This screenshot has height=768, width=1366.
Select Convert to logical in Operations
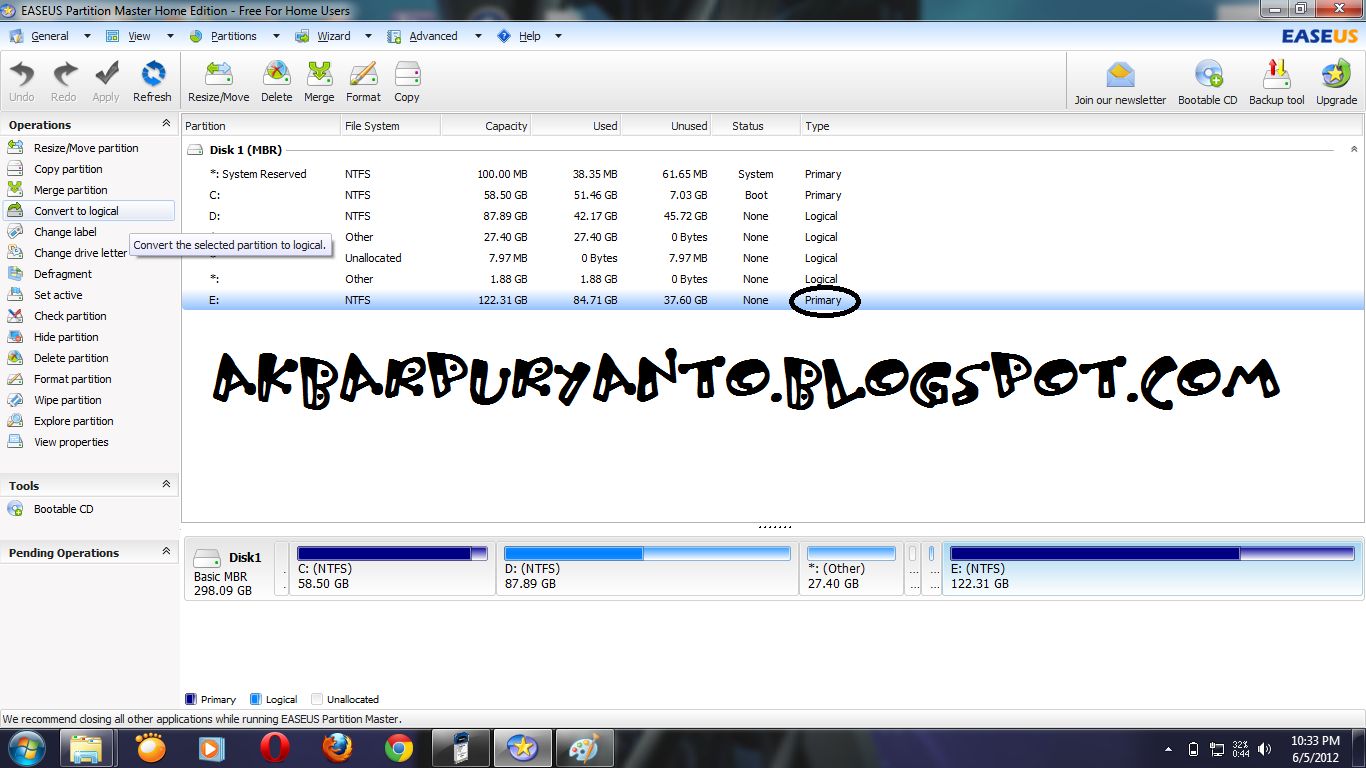point(75,210)
